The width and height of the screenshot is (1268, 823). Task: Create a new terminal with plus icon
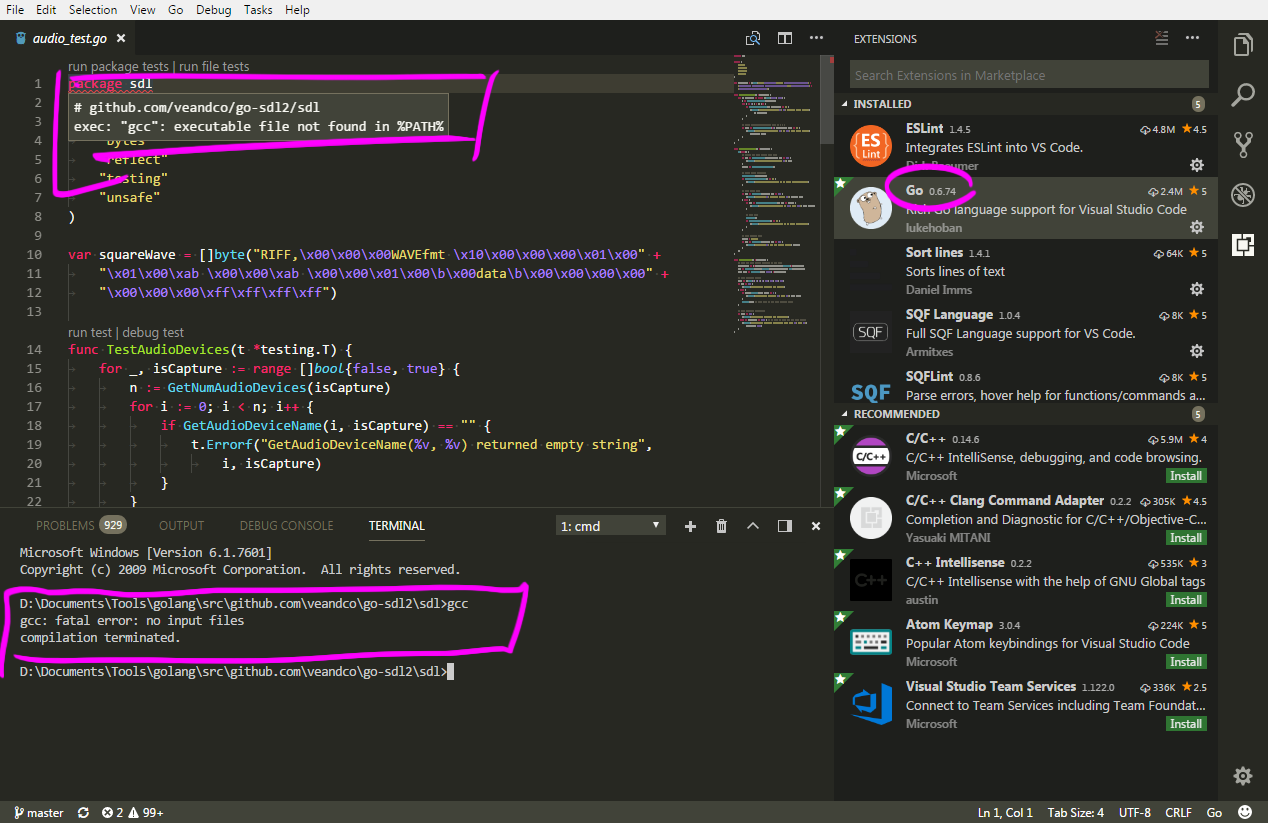[x=690, y=526]
